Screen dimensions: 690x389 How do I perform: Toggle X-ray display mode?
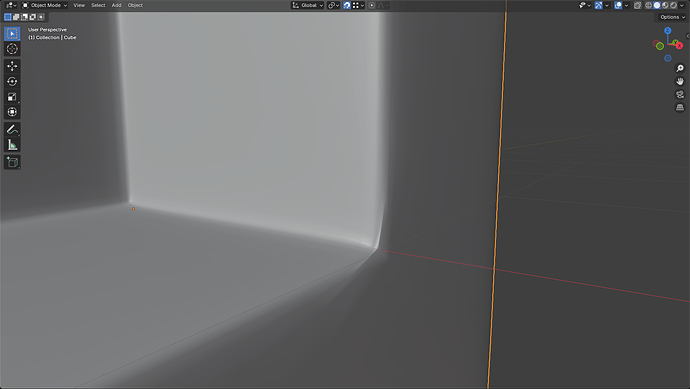pyautogui.click(x=637, y=5)
